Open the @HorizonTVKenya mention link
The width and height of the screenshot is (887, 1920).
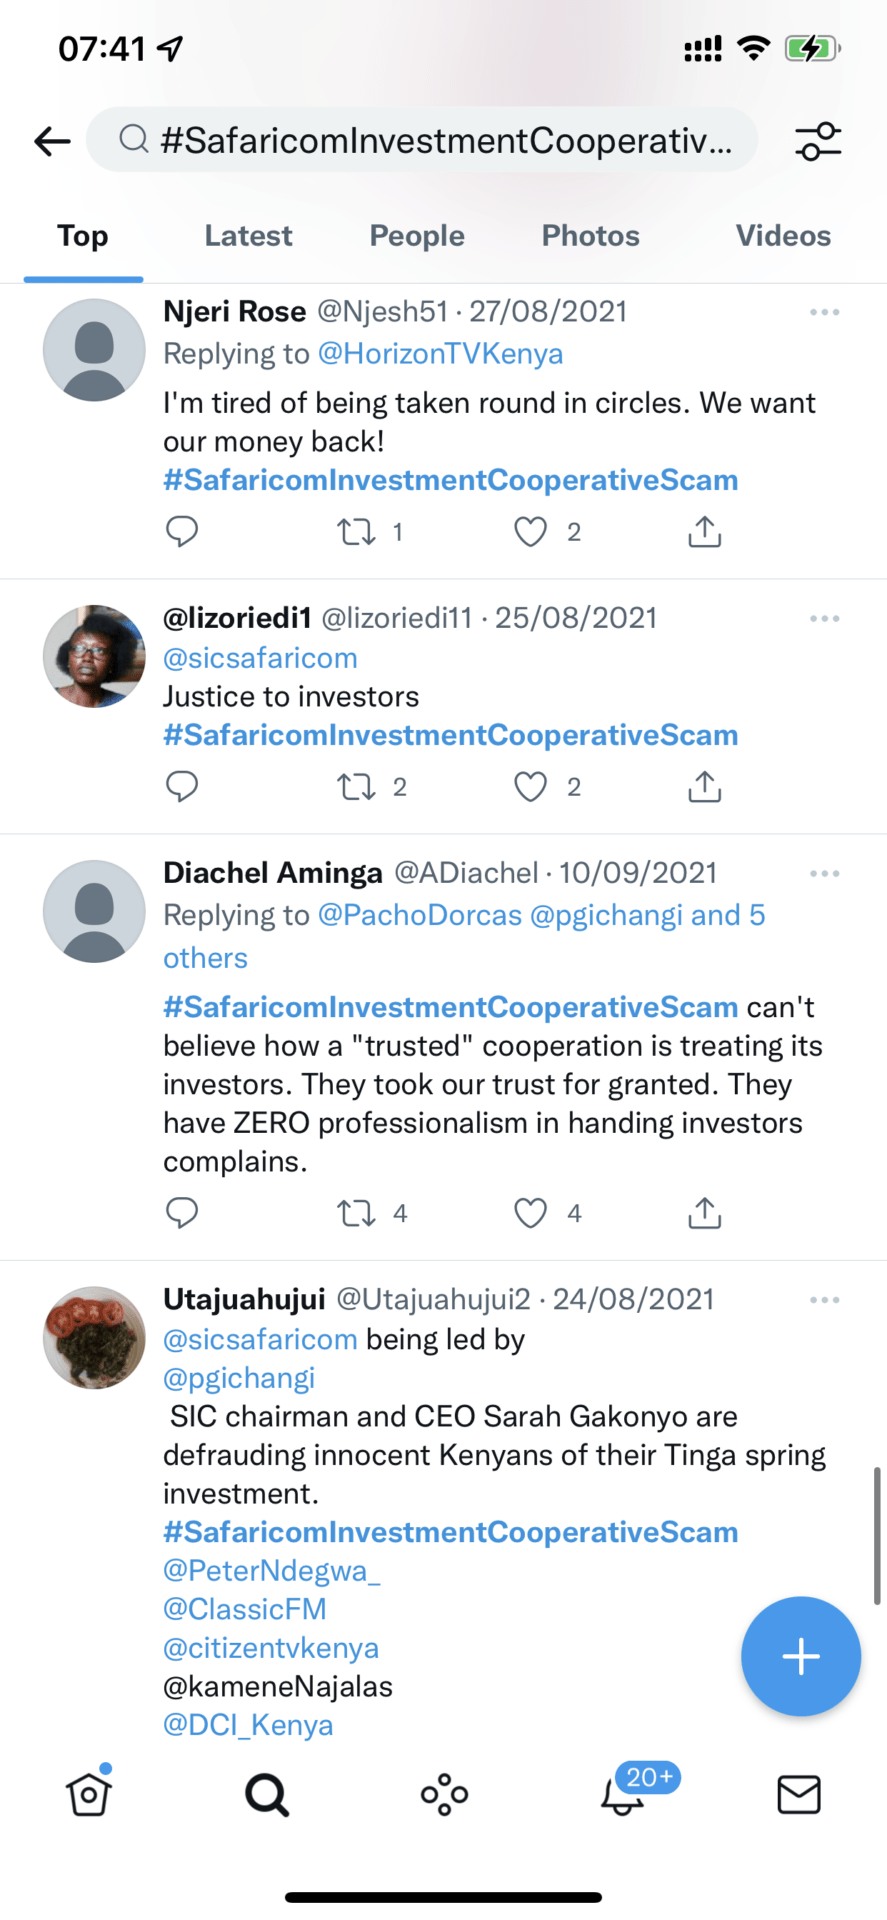(x=440, y=354)
